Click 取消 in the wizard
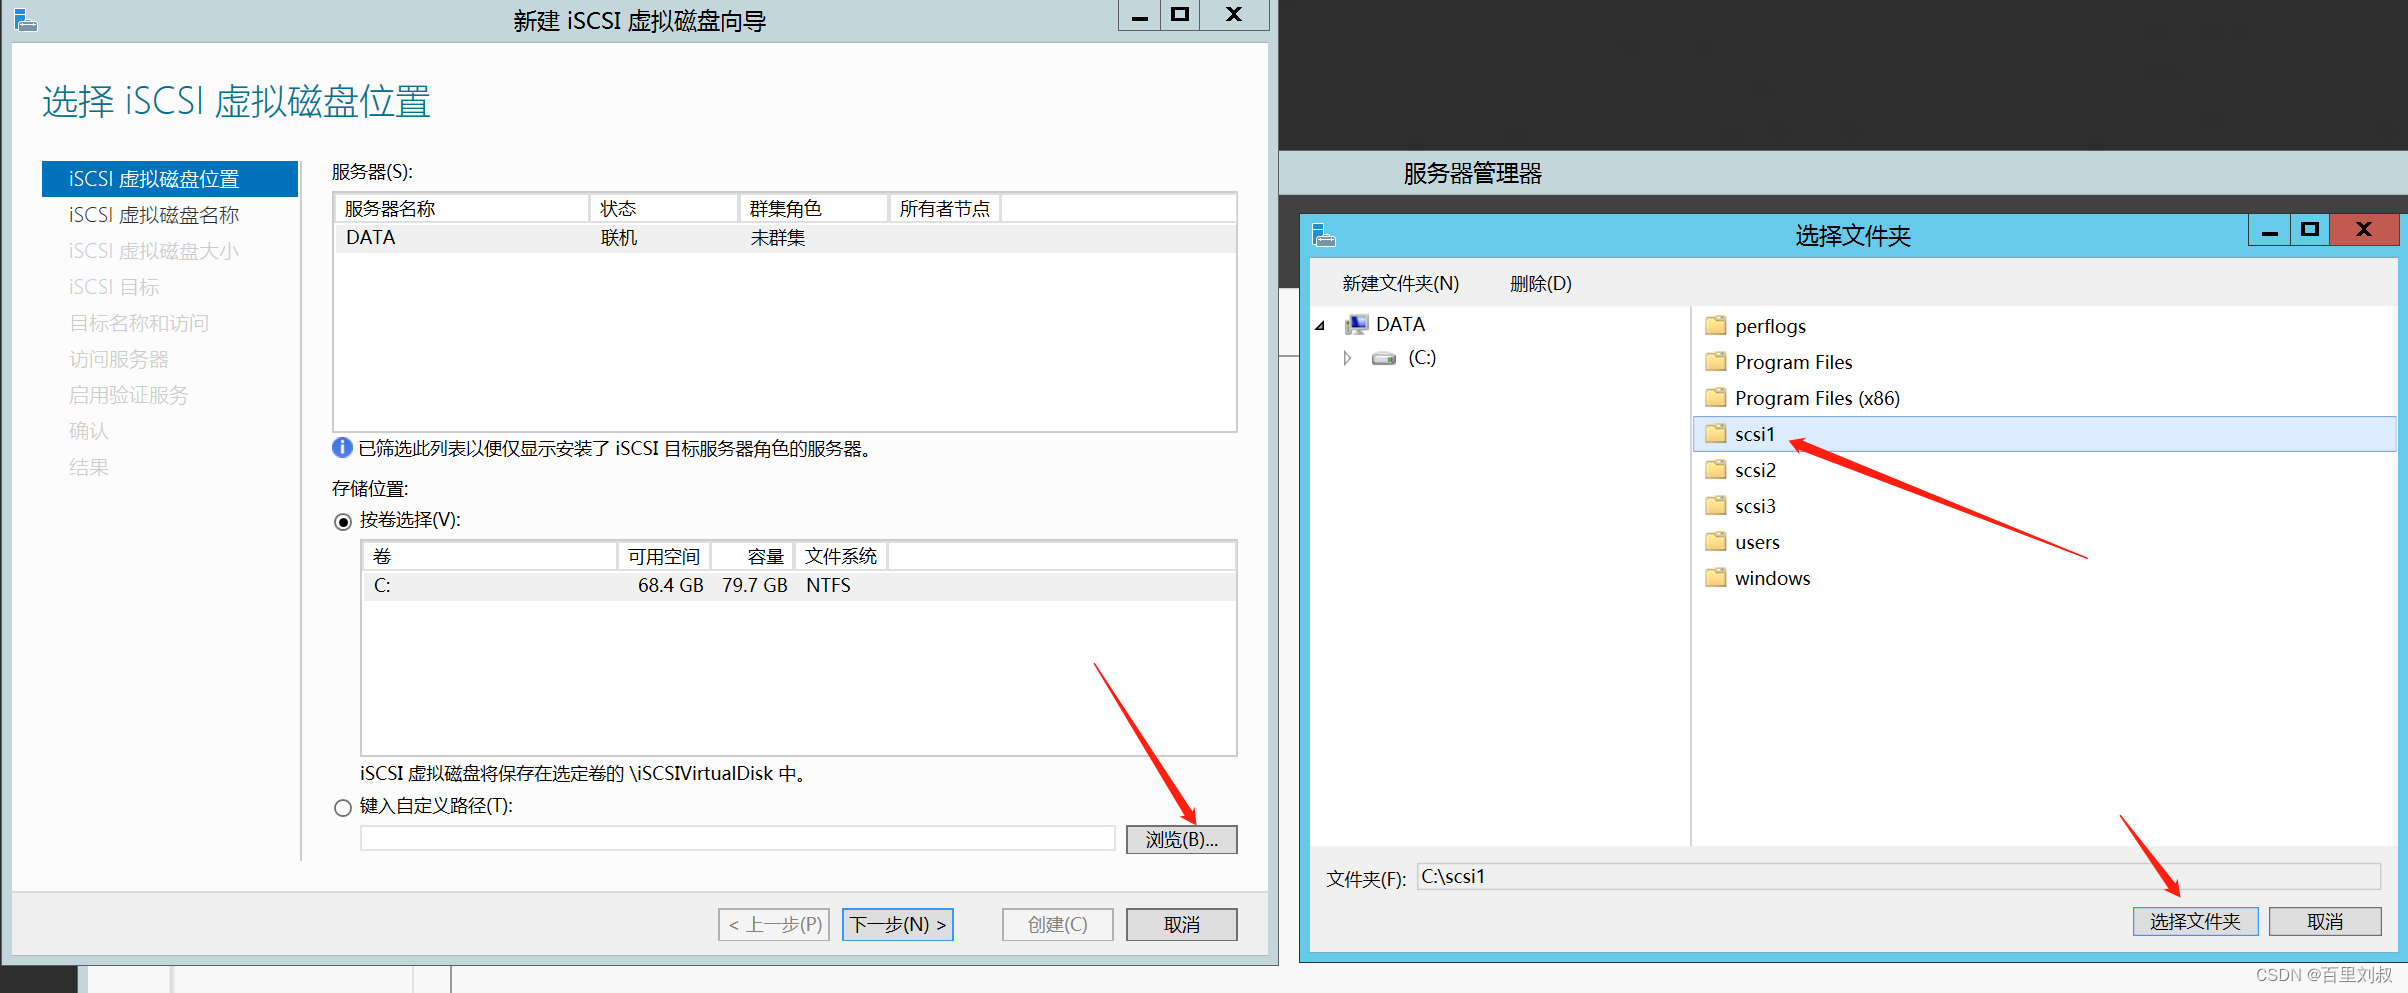Viewport: 2408px width, 993px height. tap(1182, 925)
